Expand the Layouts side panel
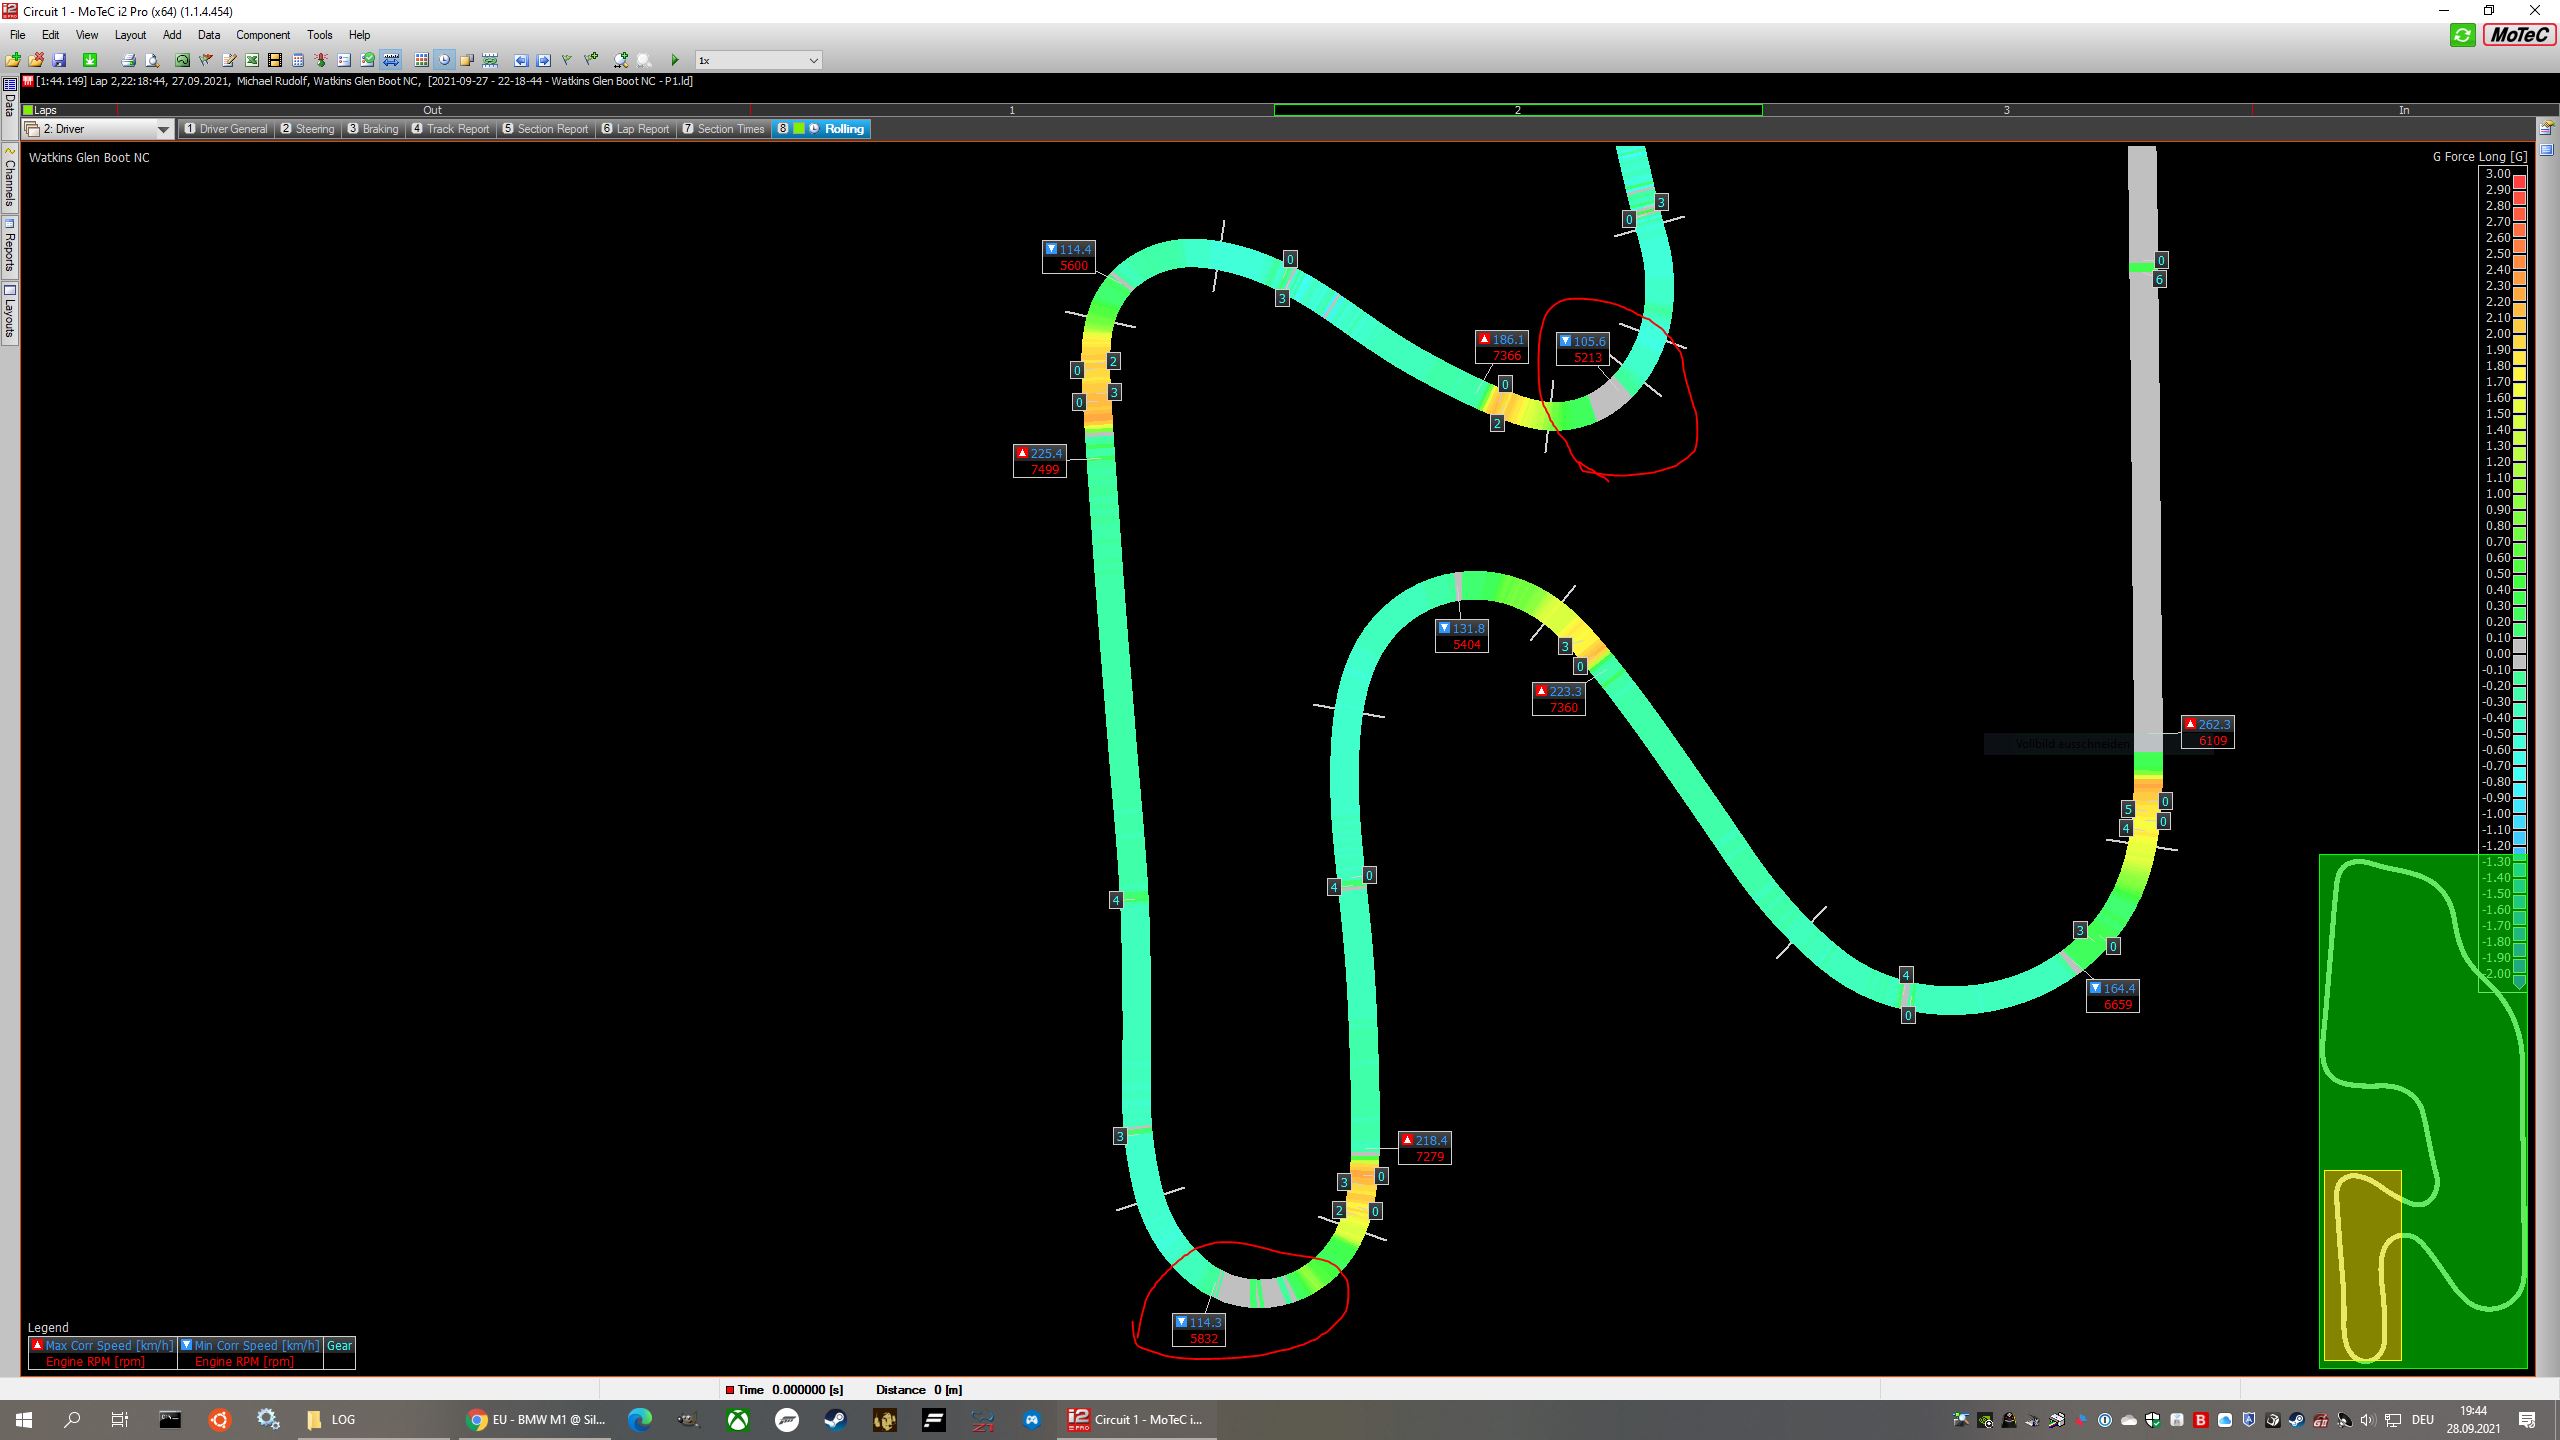The image size is (2560, 1440). (10, 312)
